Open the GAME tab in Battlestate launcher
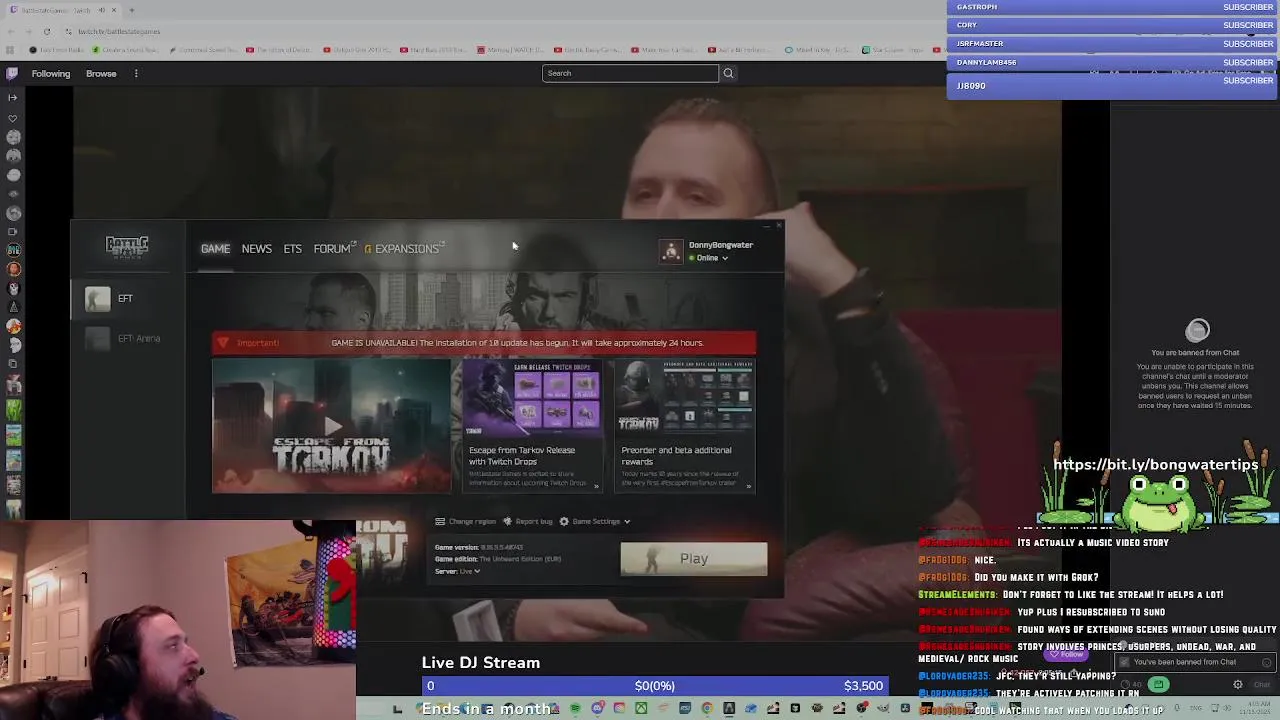The height and width of the screenshot is (720, 1280). pyautogui.click(x=215, y=249)
